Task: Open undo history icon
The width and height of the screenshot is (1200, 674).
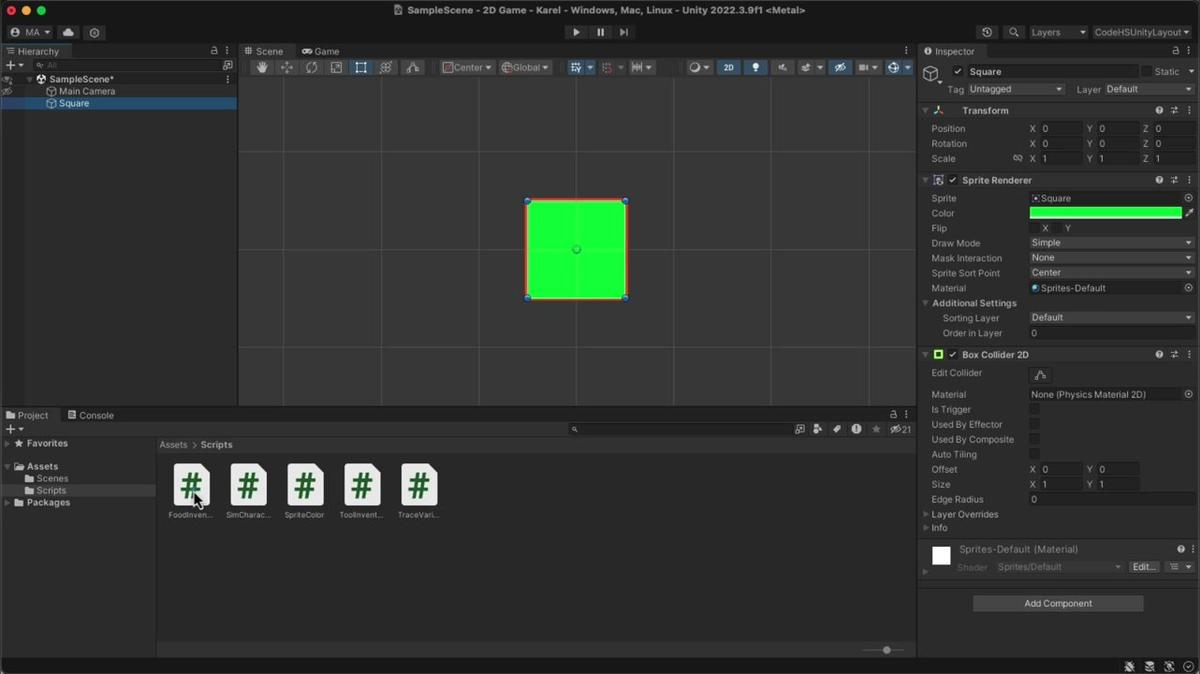Action: (987, 32)
